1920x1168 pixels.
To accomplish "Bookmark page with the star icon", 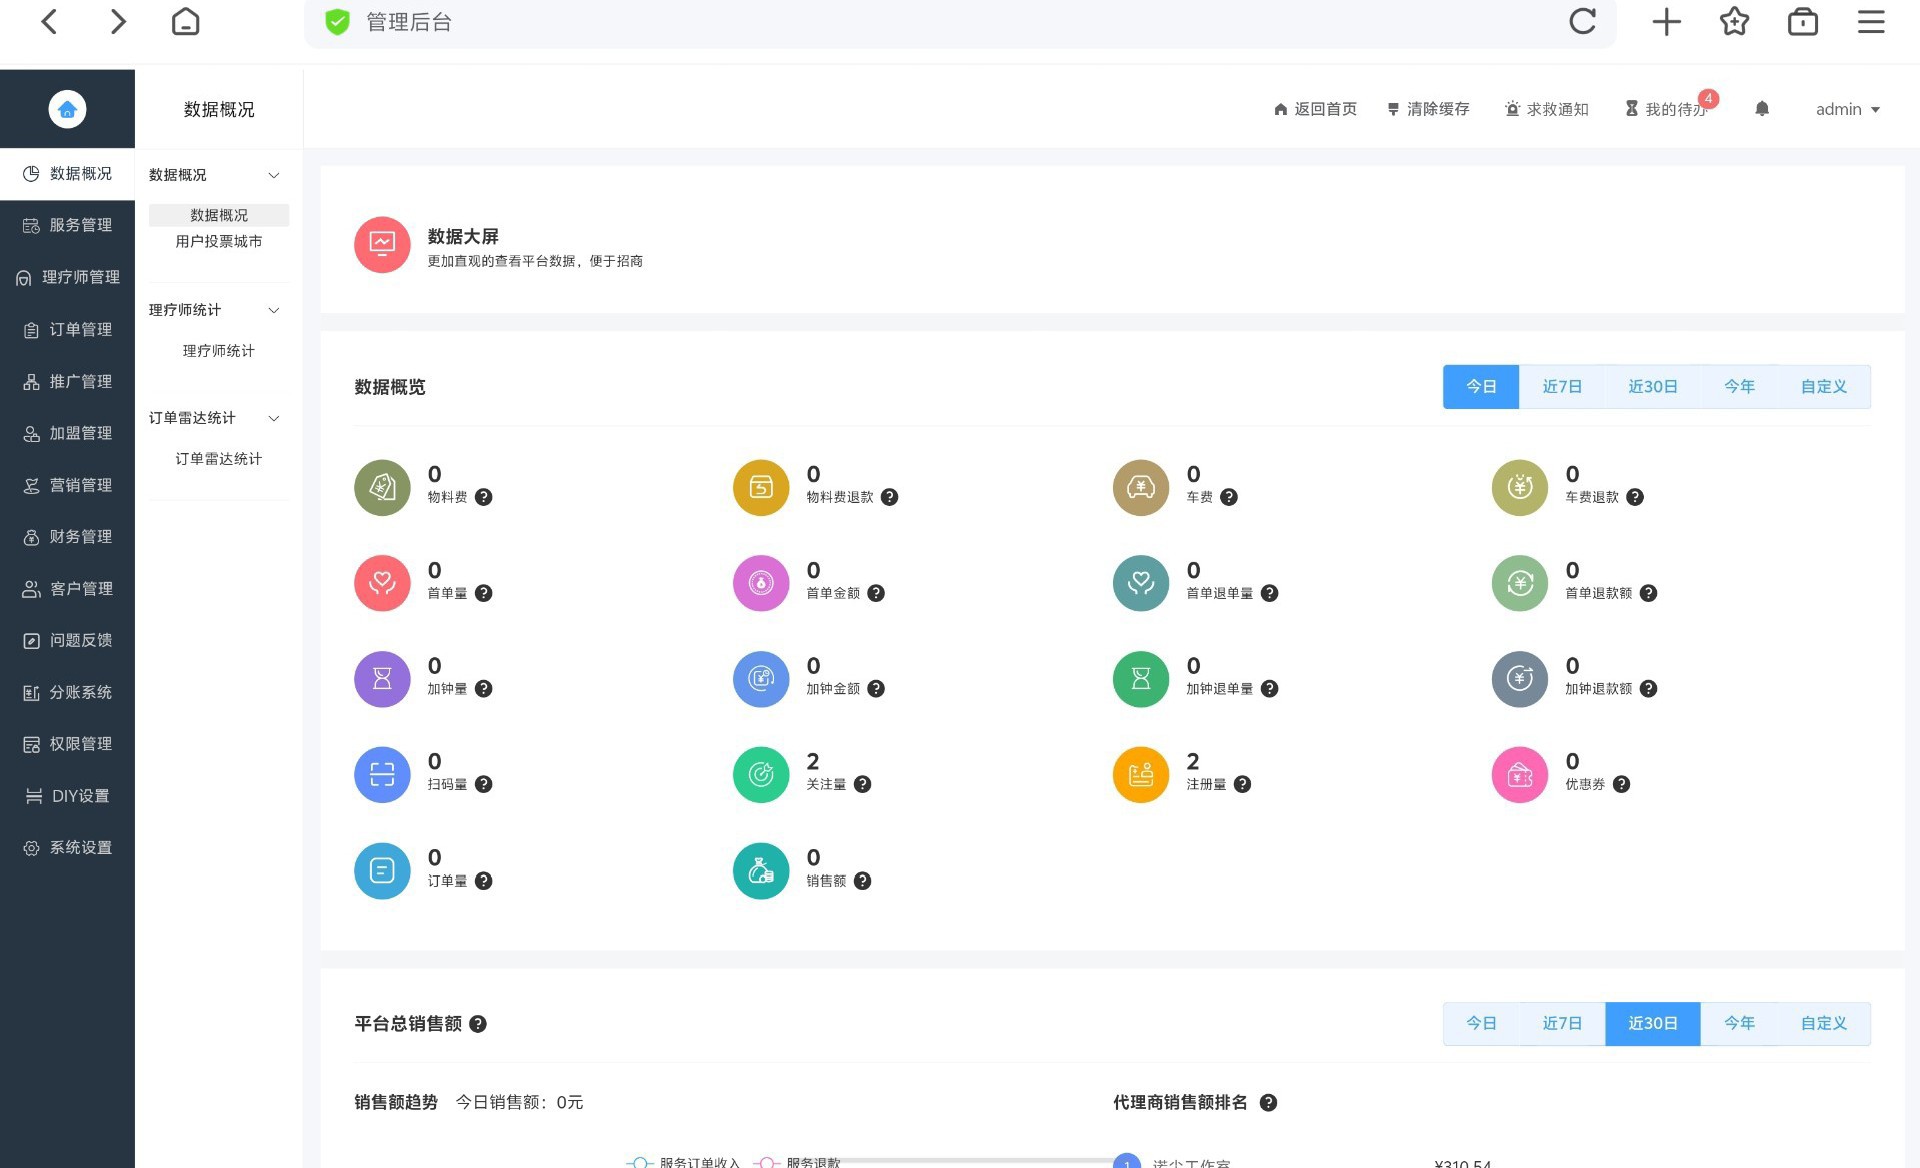I will coord(1734,22).
